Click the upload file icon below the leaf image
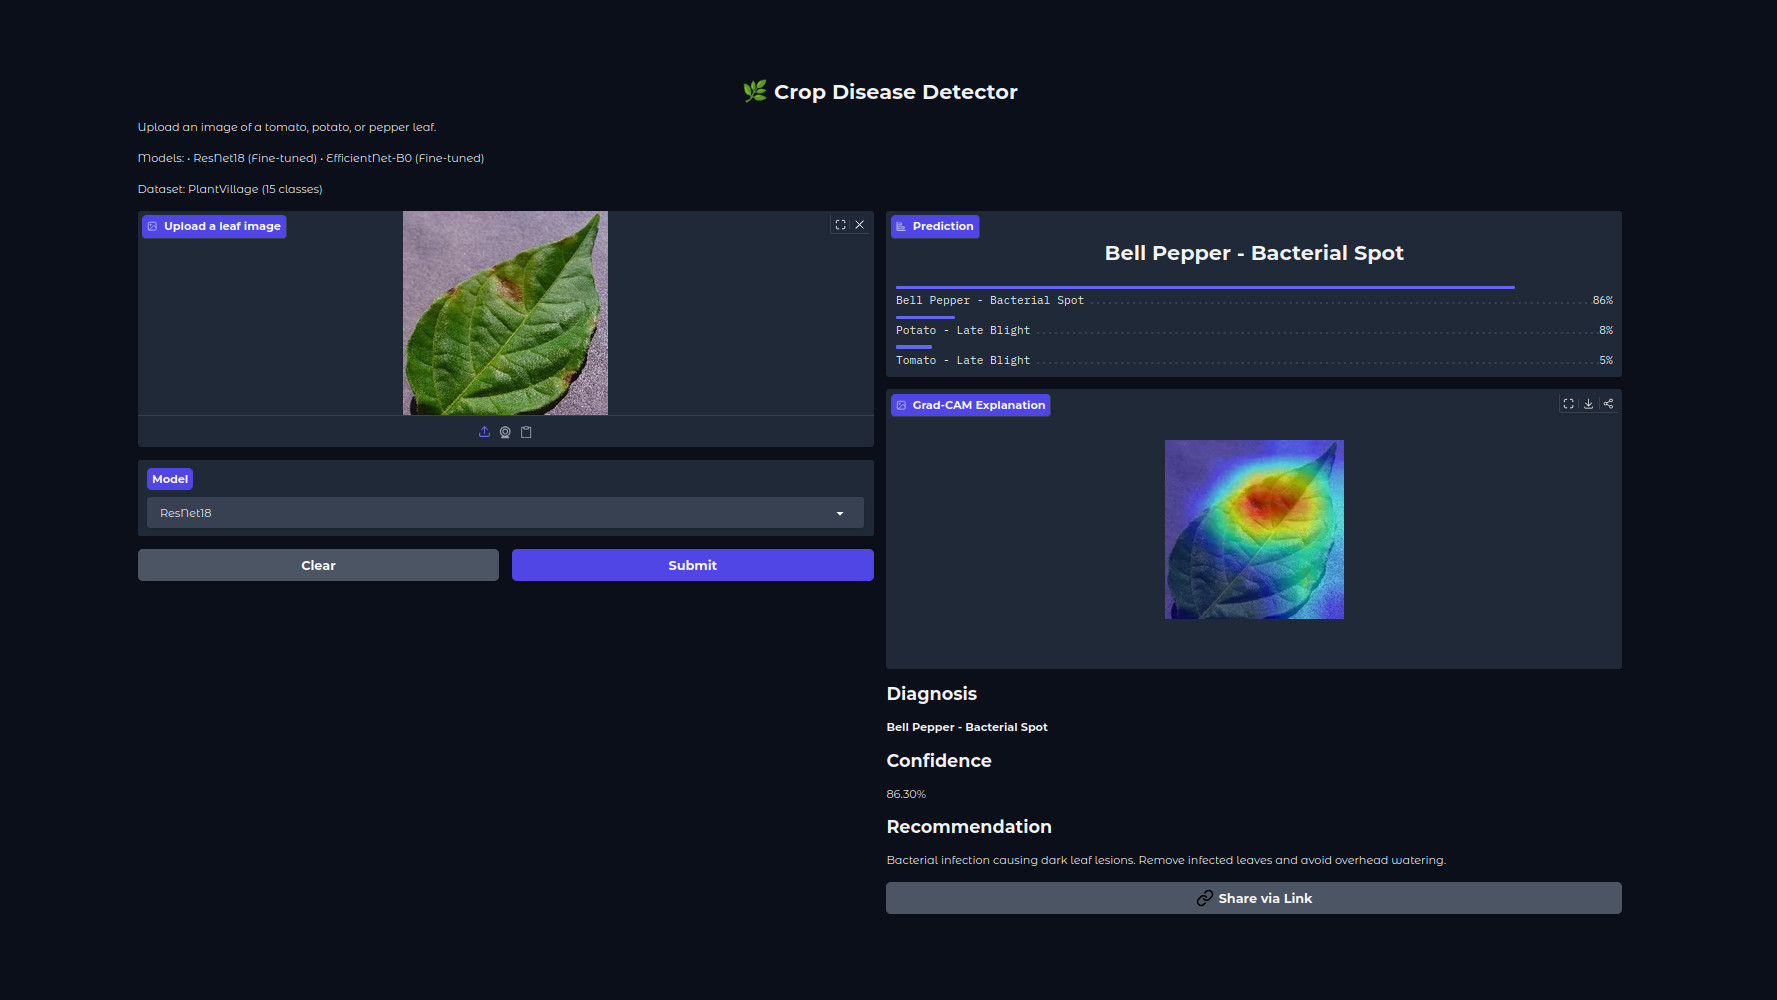The height and width of the screenshot is (1000, 1777). (x=484, y=432)
